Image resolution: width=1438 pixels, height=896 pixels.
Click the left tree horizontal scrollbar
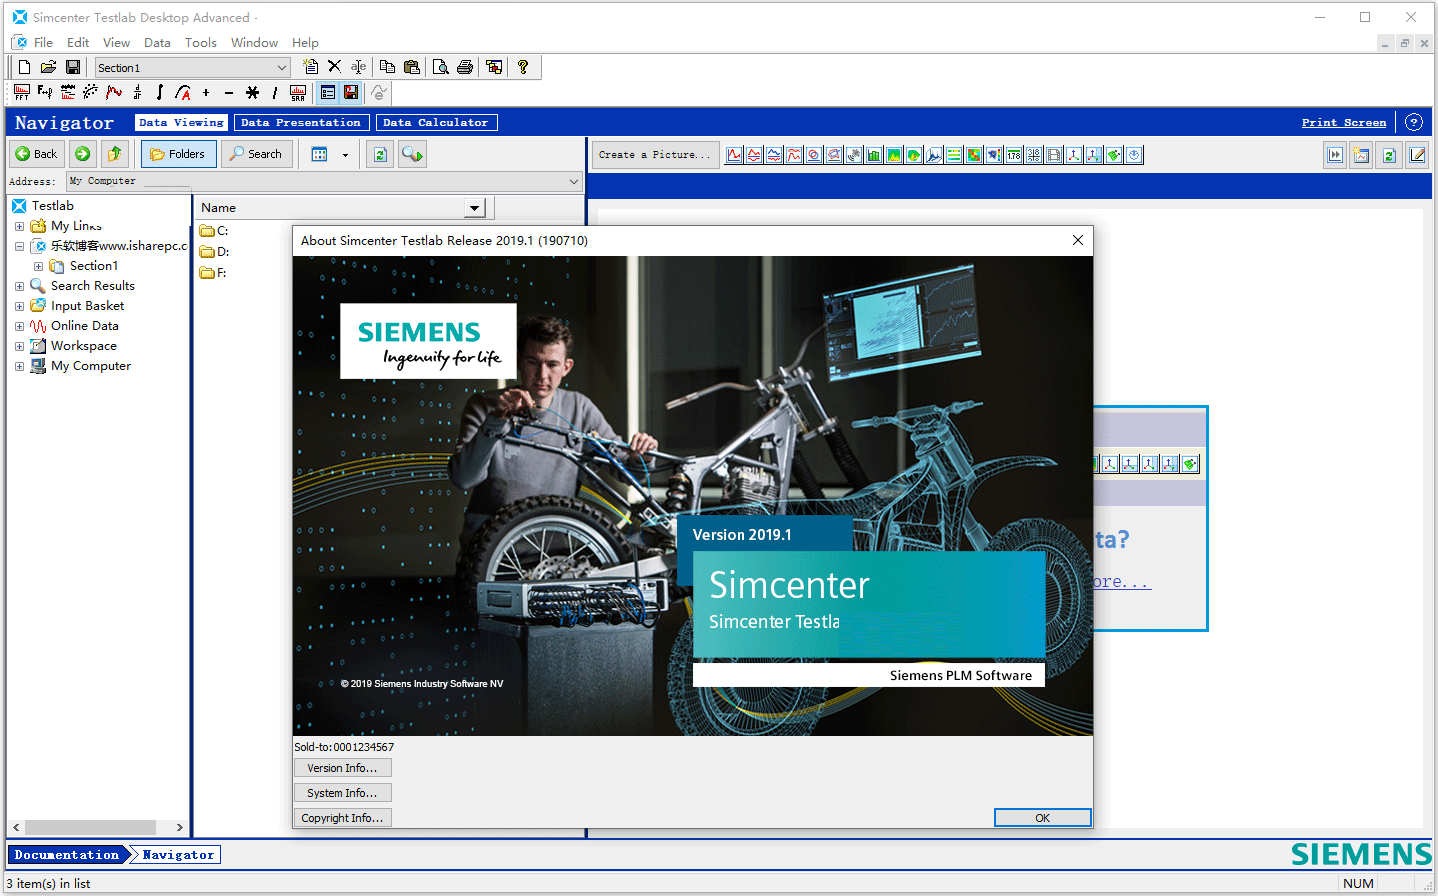coord(97,827)
